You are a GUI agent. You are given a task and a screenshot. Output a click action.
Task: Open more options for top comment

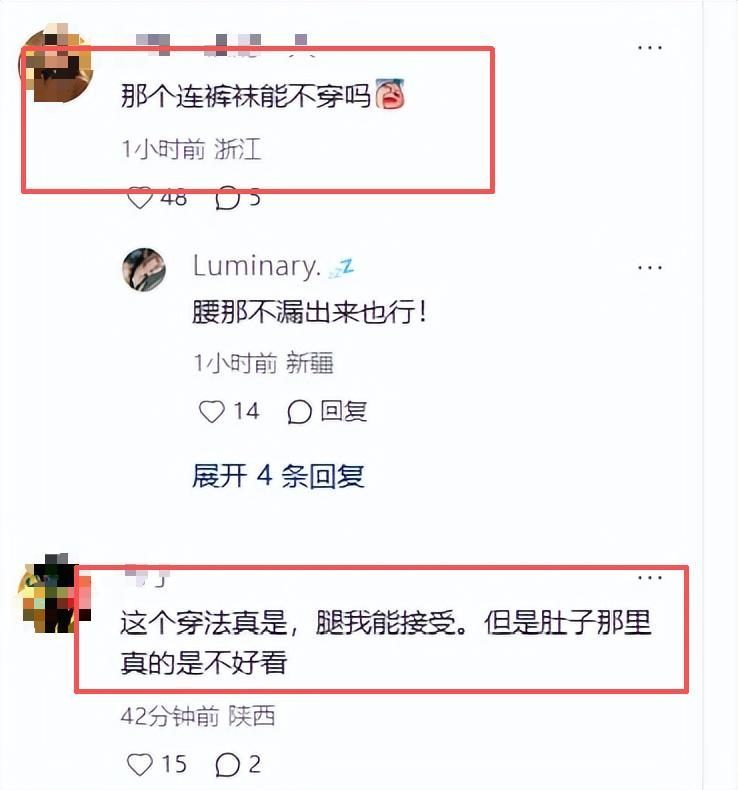649,48
